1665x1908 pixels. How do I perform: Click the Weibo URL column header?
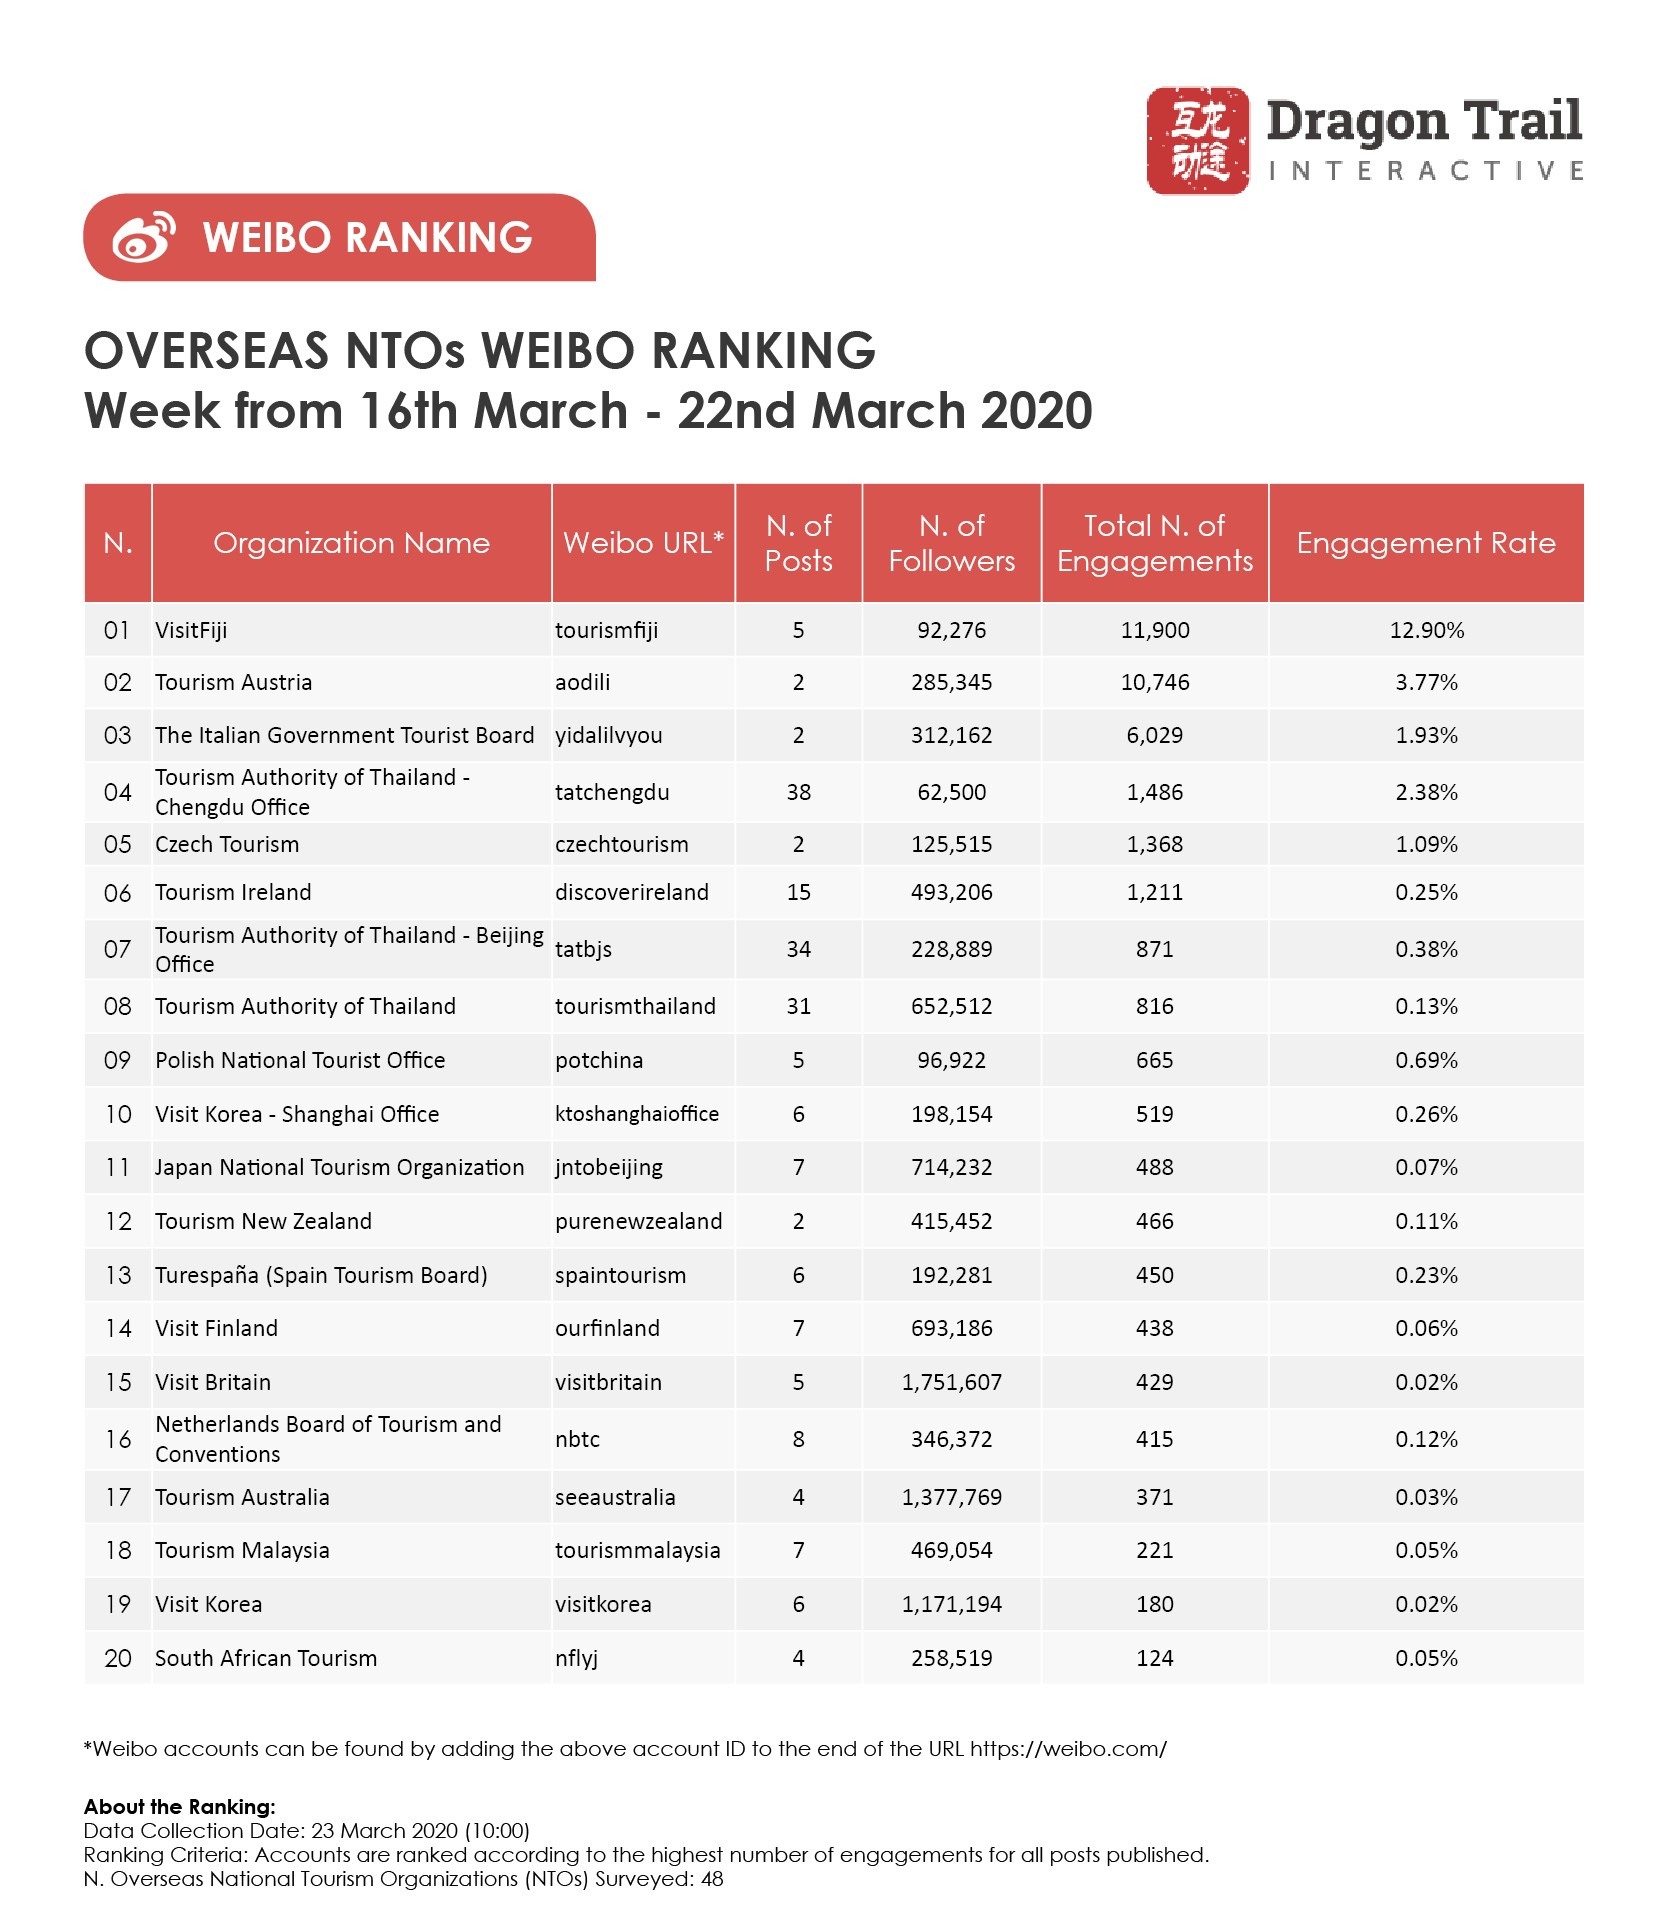point(643,543)
